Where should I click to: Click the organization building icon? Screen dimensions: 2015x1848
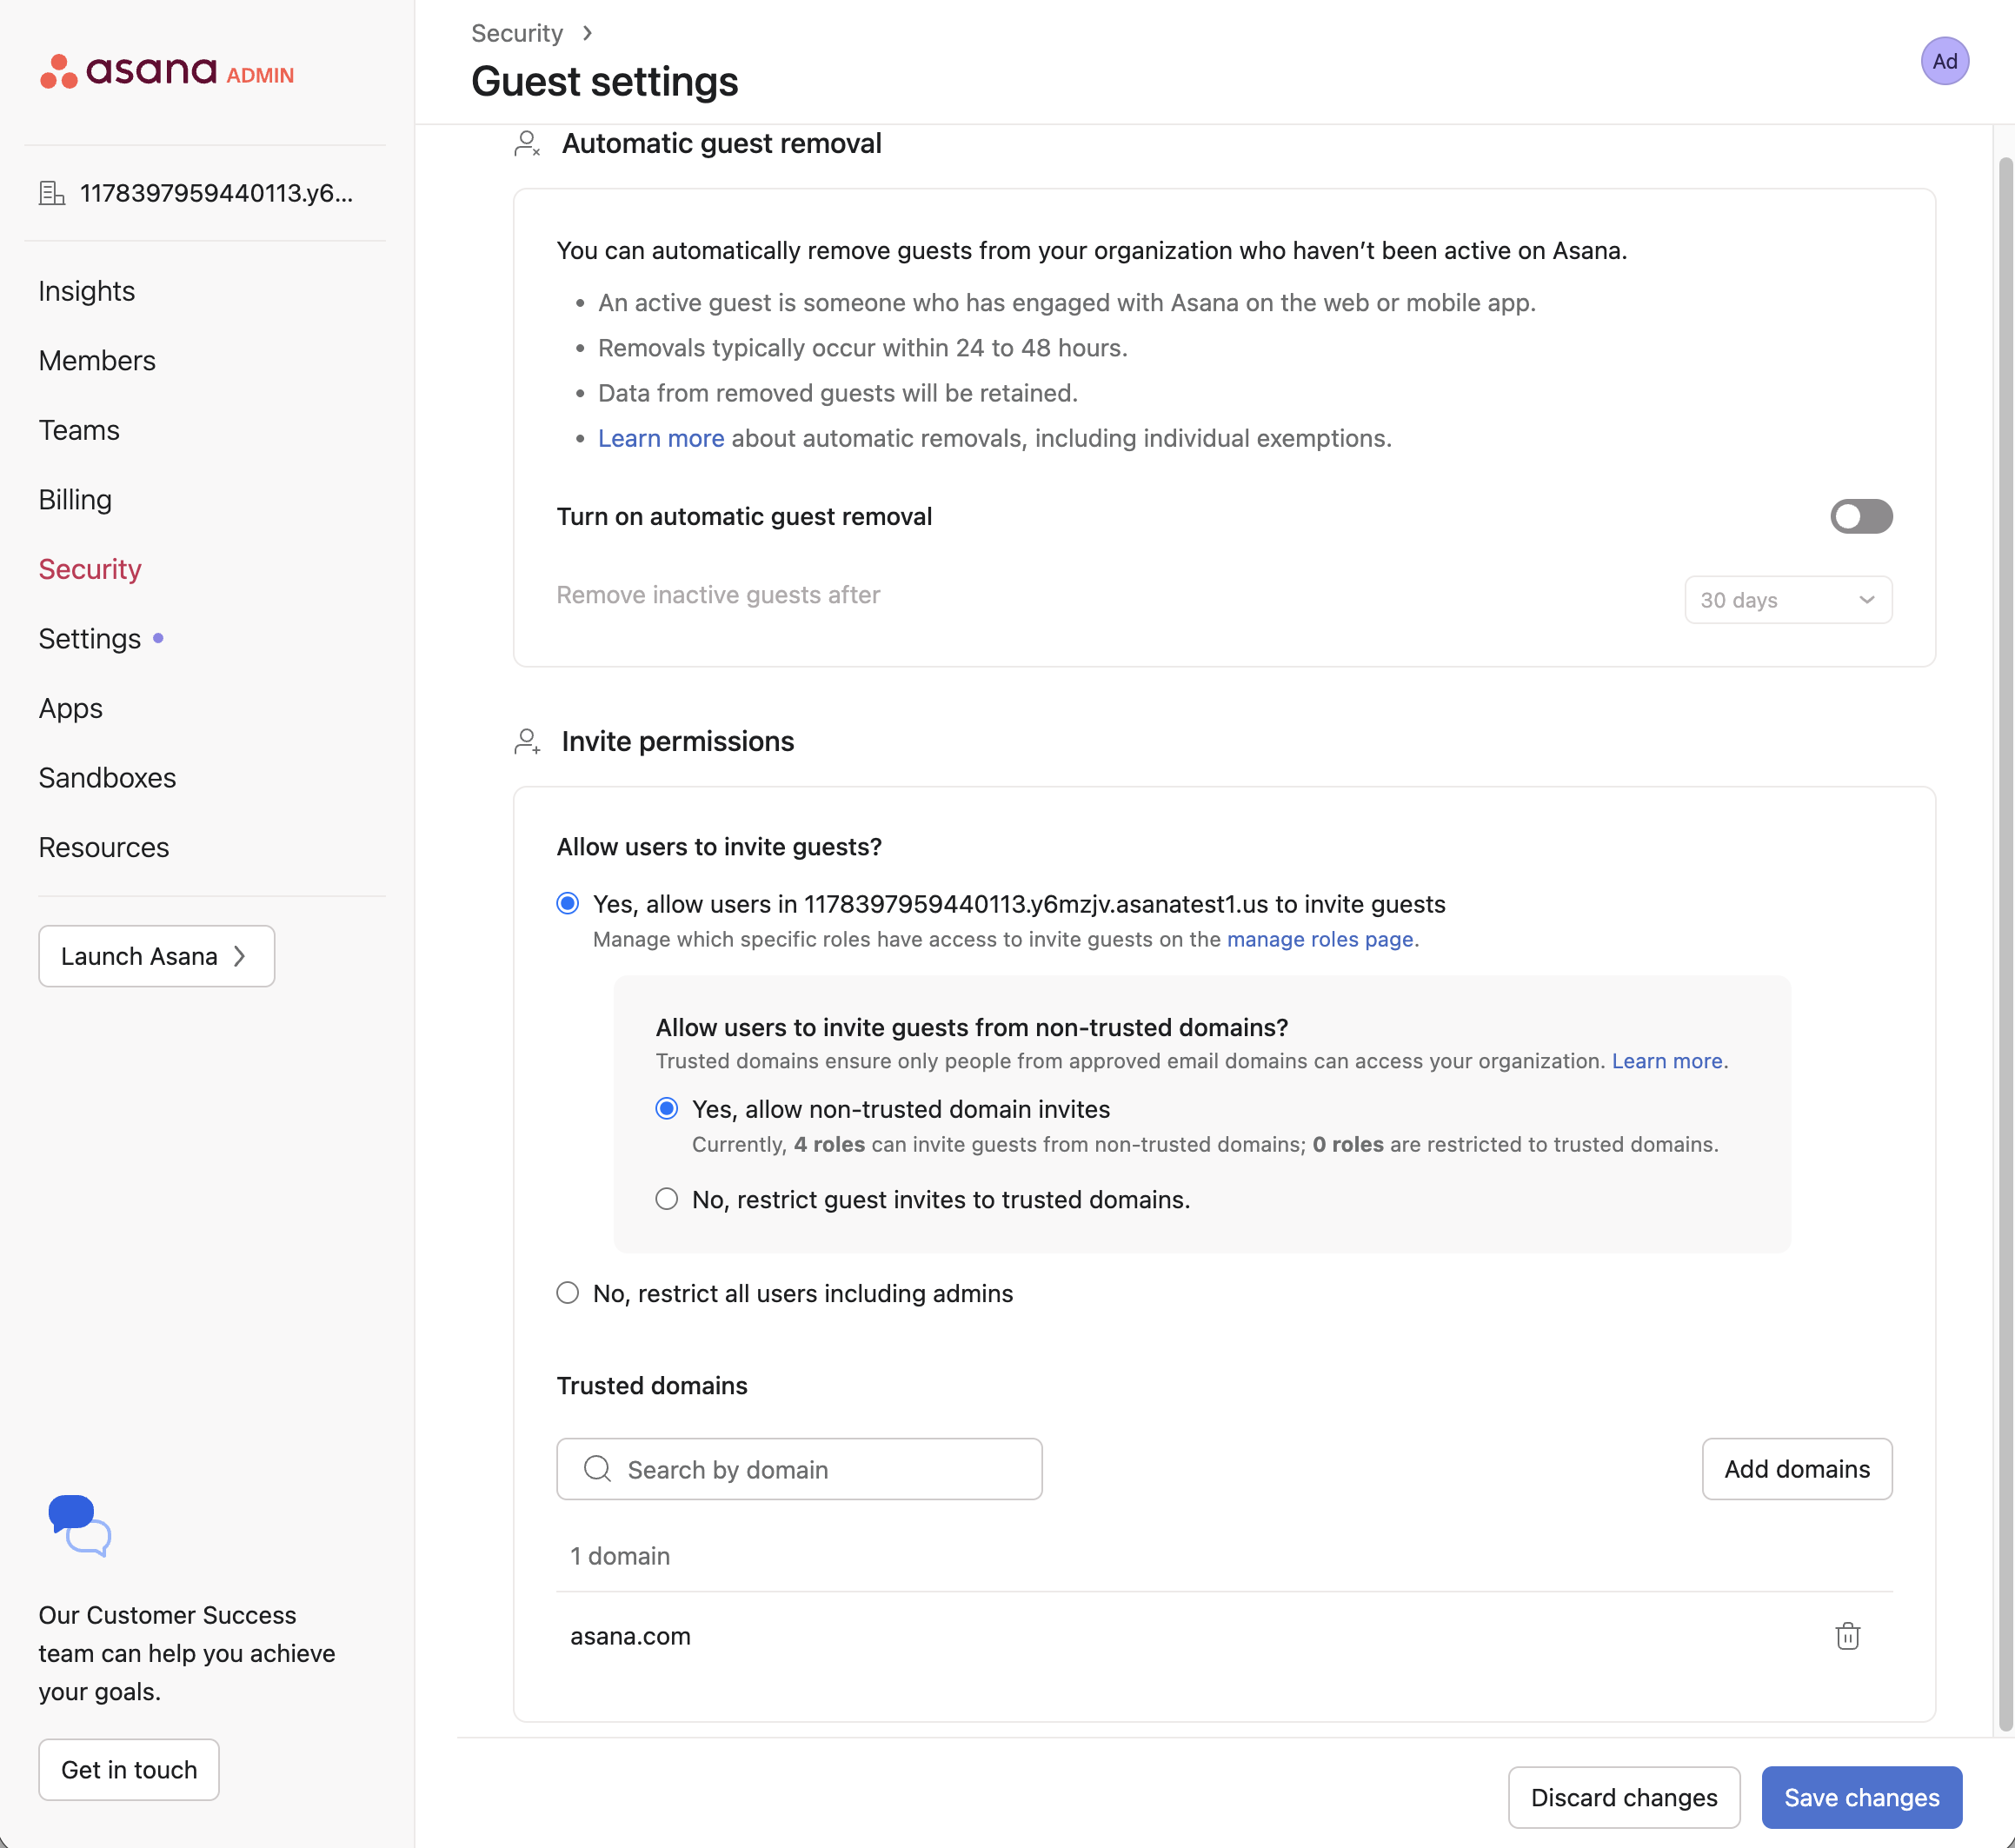[x=52, y=193]
